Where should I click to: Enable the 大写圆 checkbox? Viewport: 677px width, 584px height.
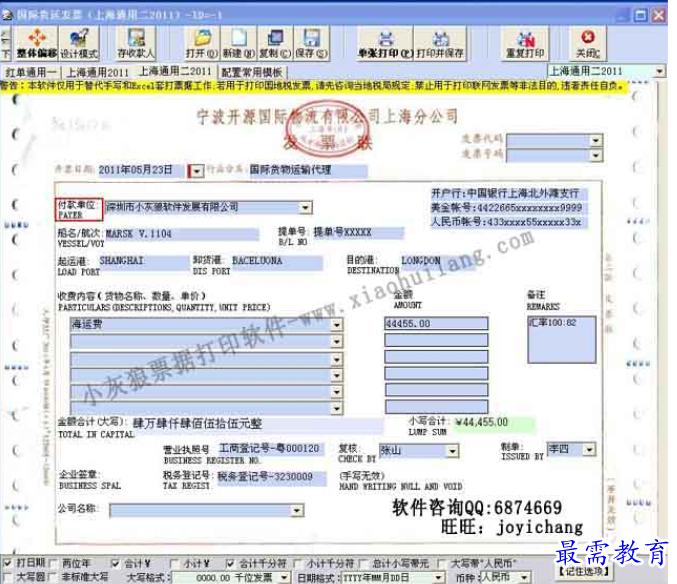pyautogui.click(x=7, y=577)
